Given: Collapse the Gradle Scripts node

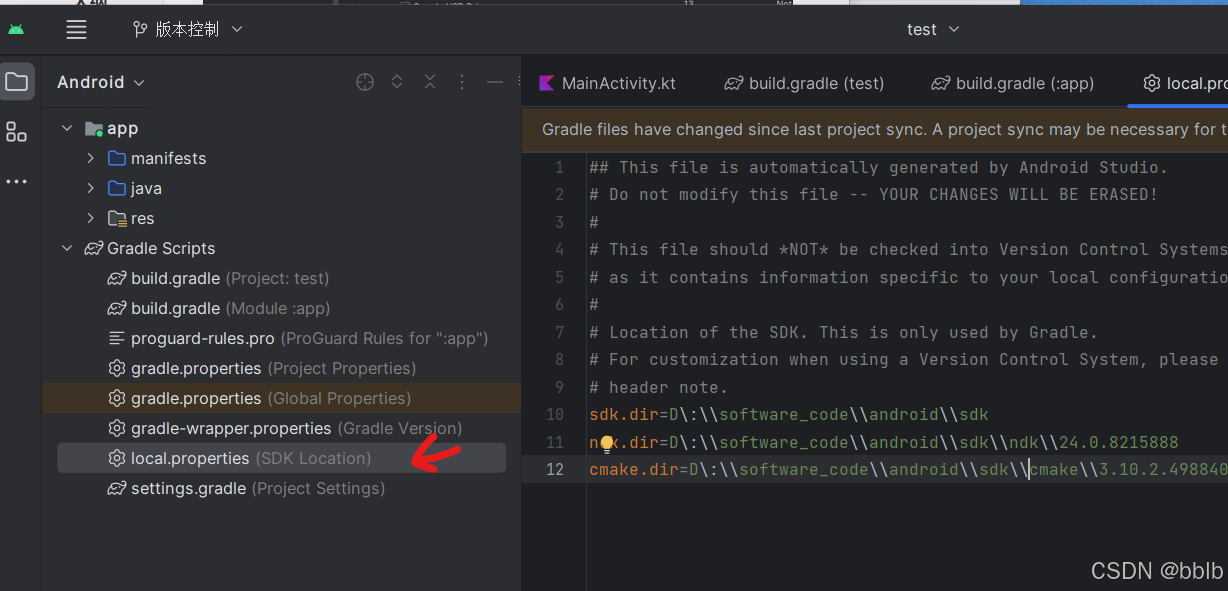Looking at the screenshot, I should point(67,248).
